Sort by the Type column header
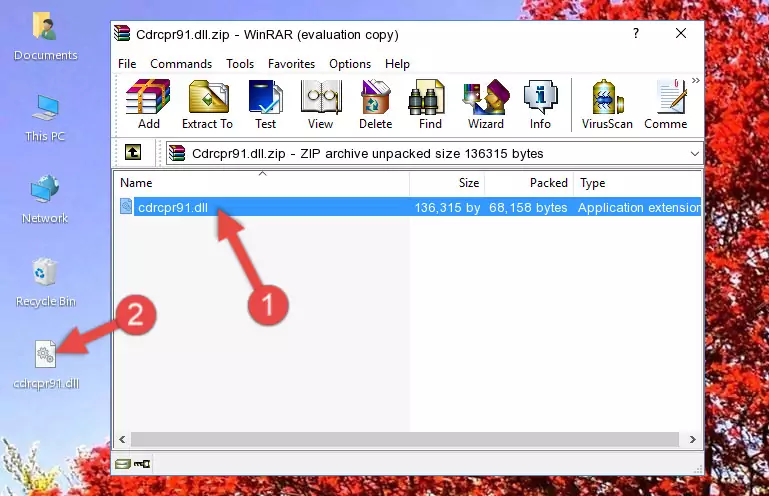Screen dimensions: 769x496 638,183
